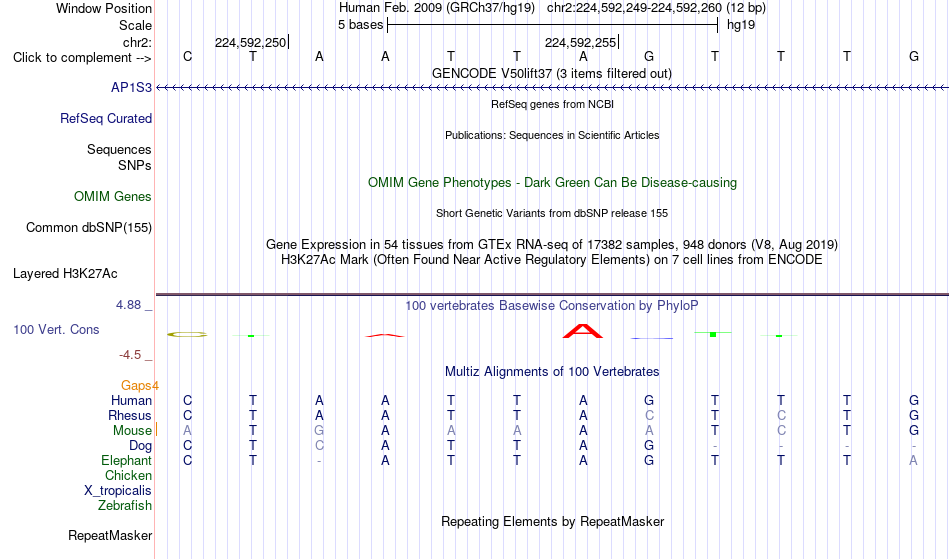Click the 224,592,255 position marker
The height and width of the screenshot is (559, 950).
[x=580, y=42]
